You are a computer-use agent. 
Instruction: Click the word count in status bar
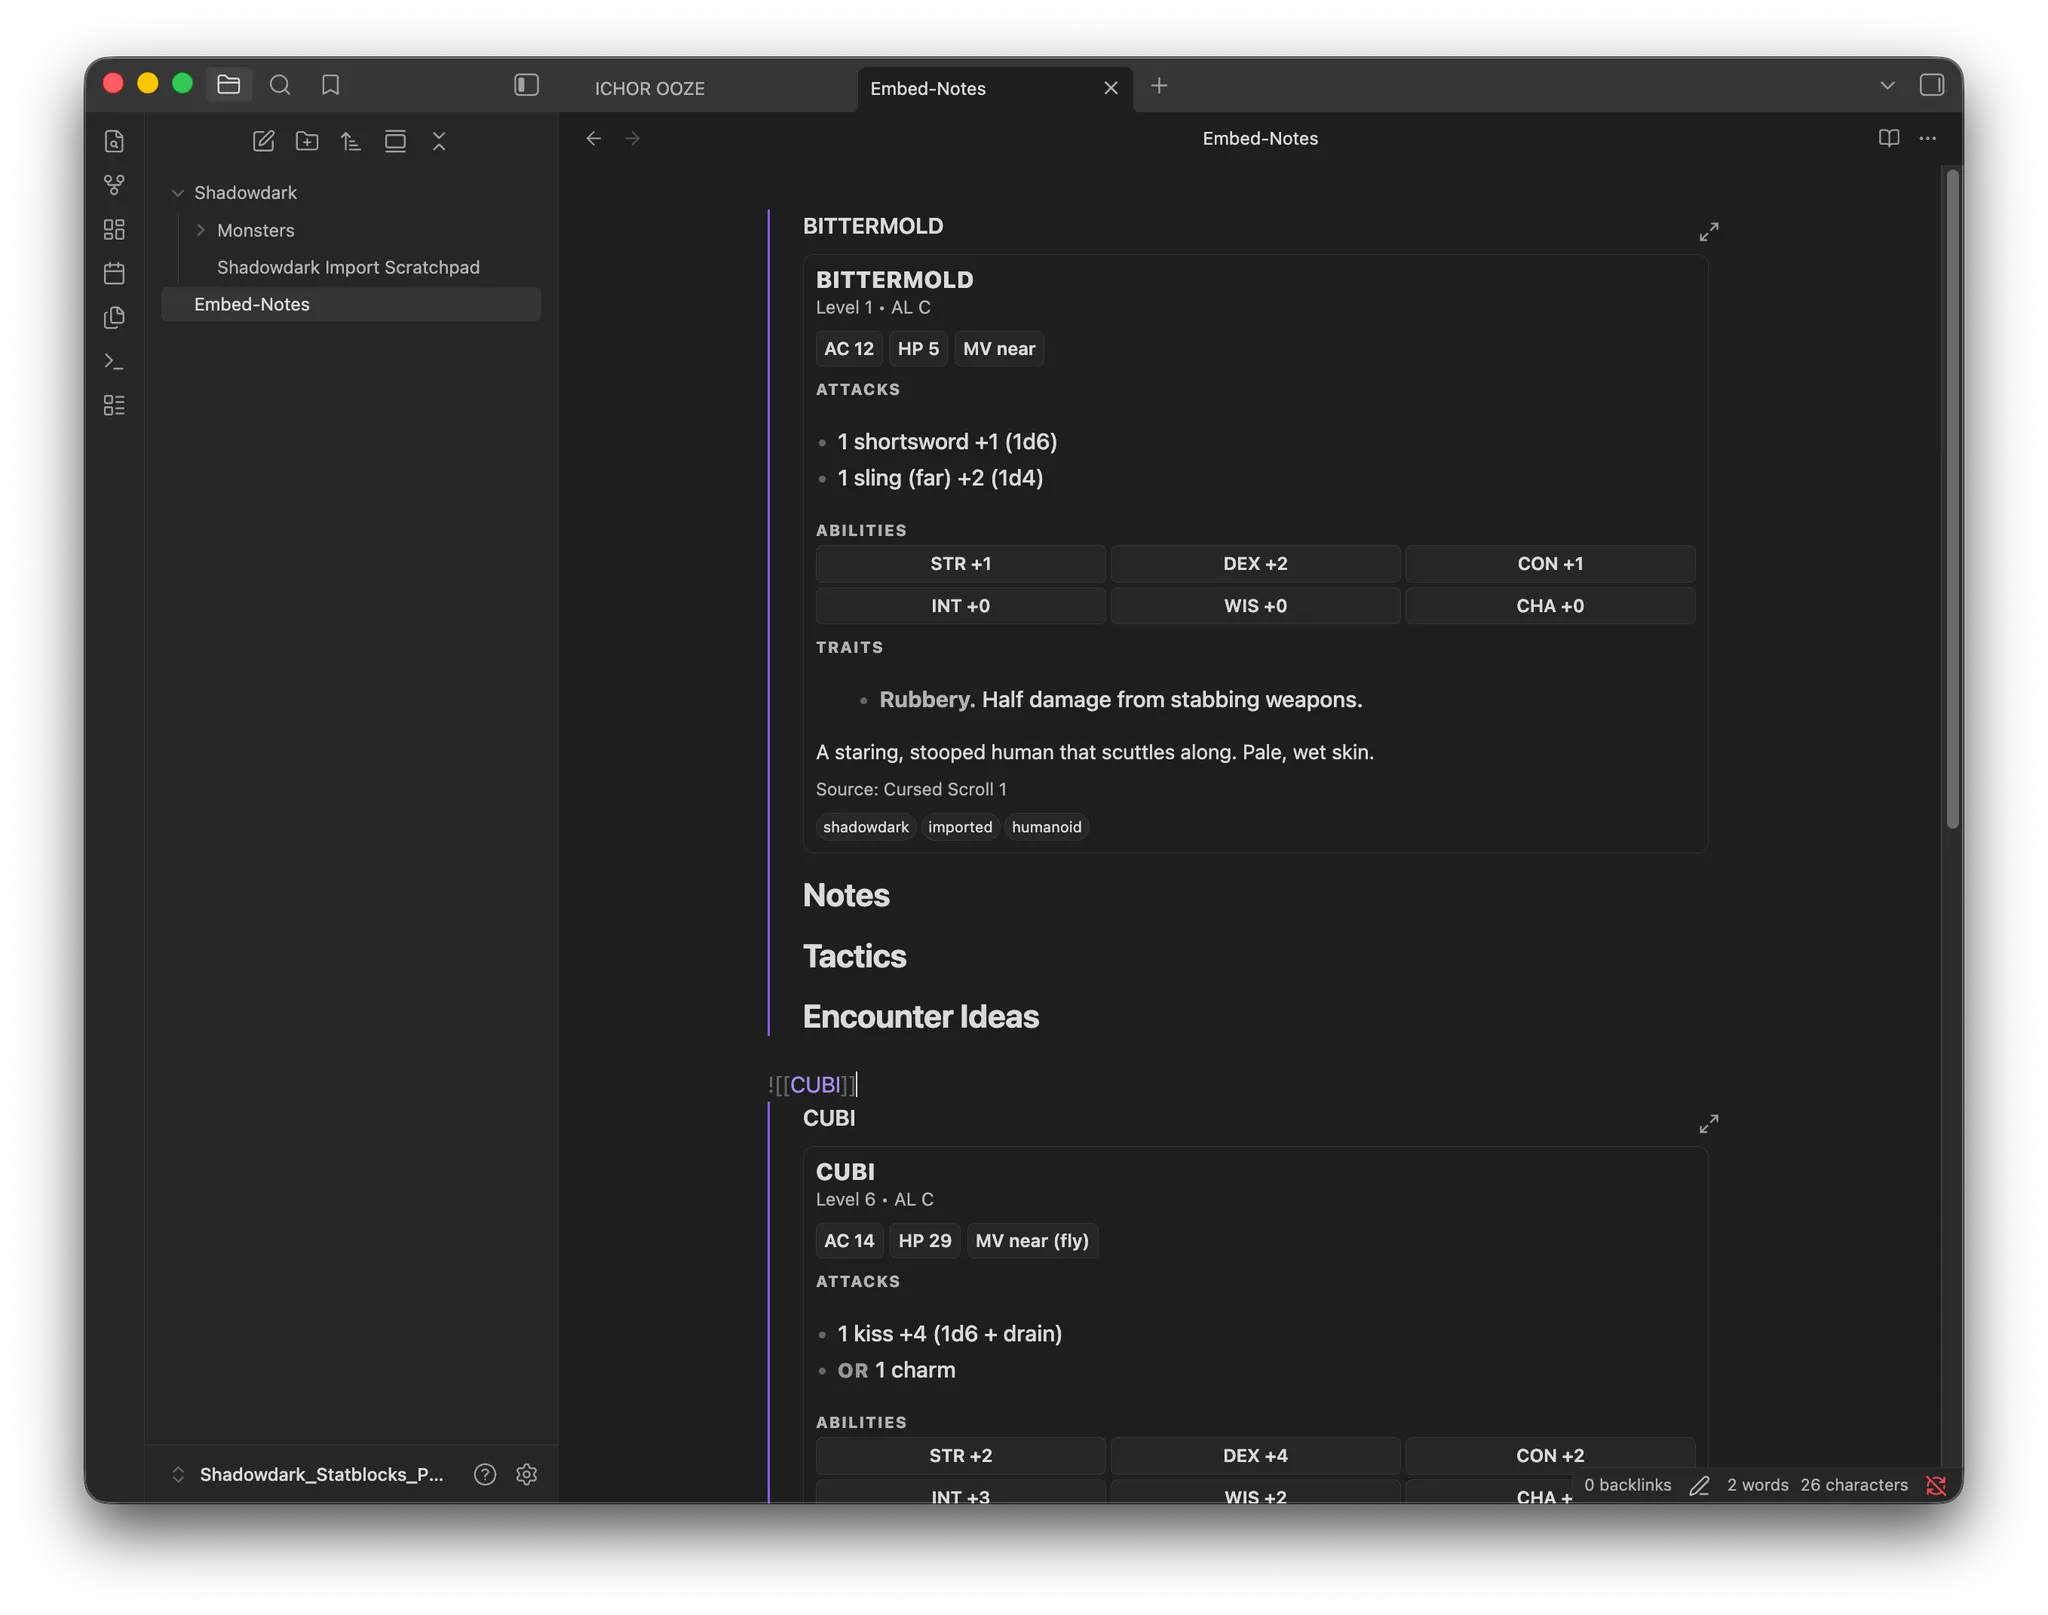[x=1757, y=1485]
